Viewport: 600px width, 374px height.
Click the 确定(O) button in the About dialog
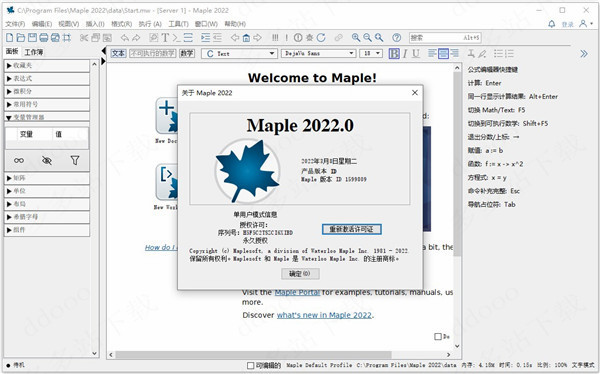coord(300,274)
